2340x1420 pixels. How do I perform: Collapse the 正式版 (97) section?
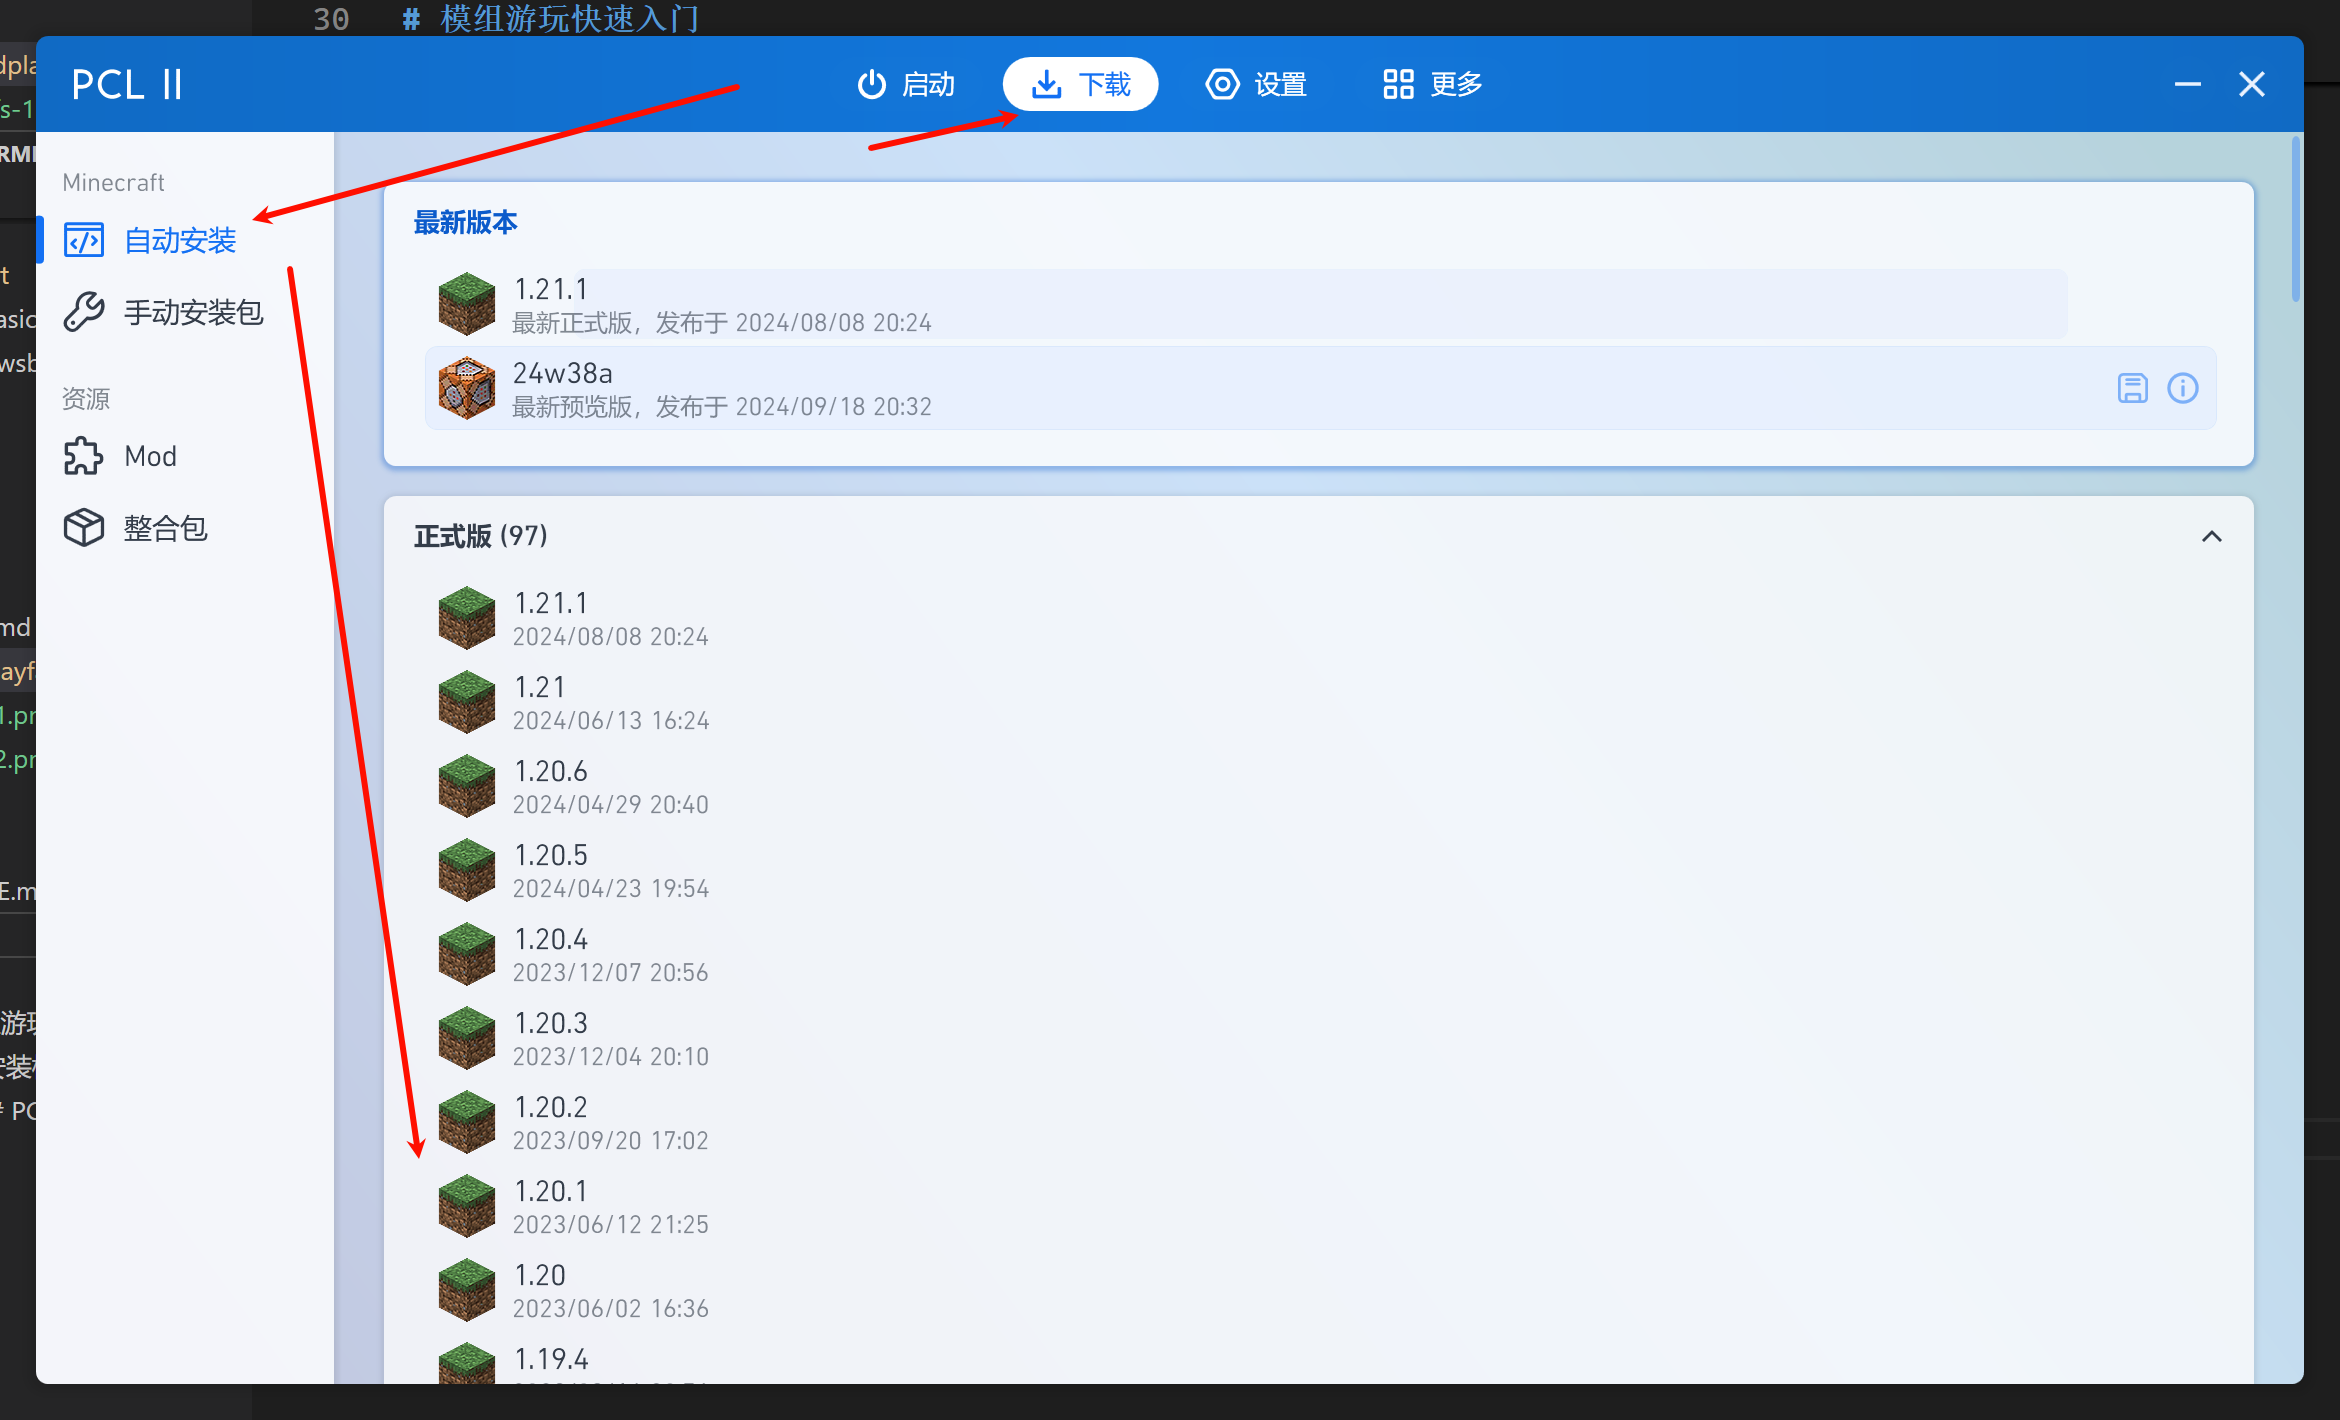pyautogui.click(x=2211, y=537)
